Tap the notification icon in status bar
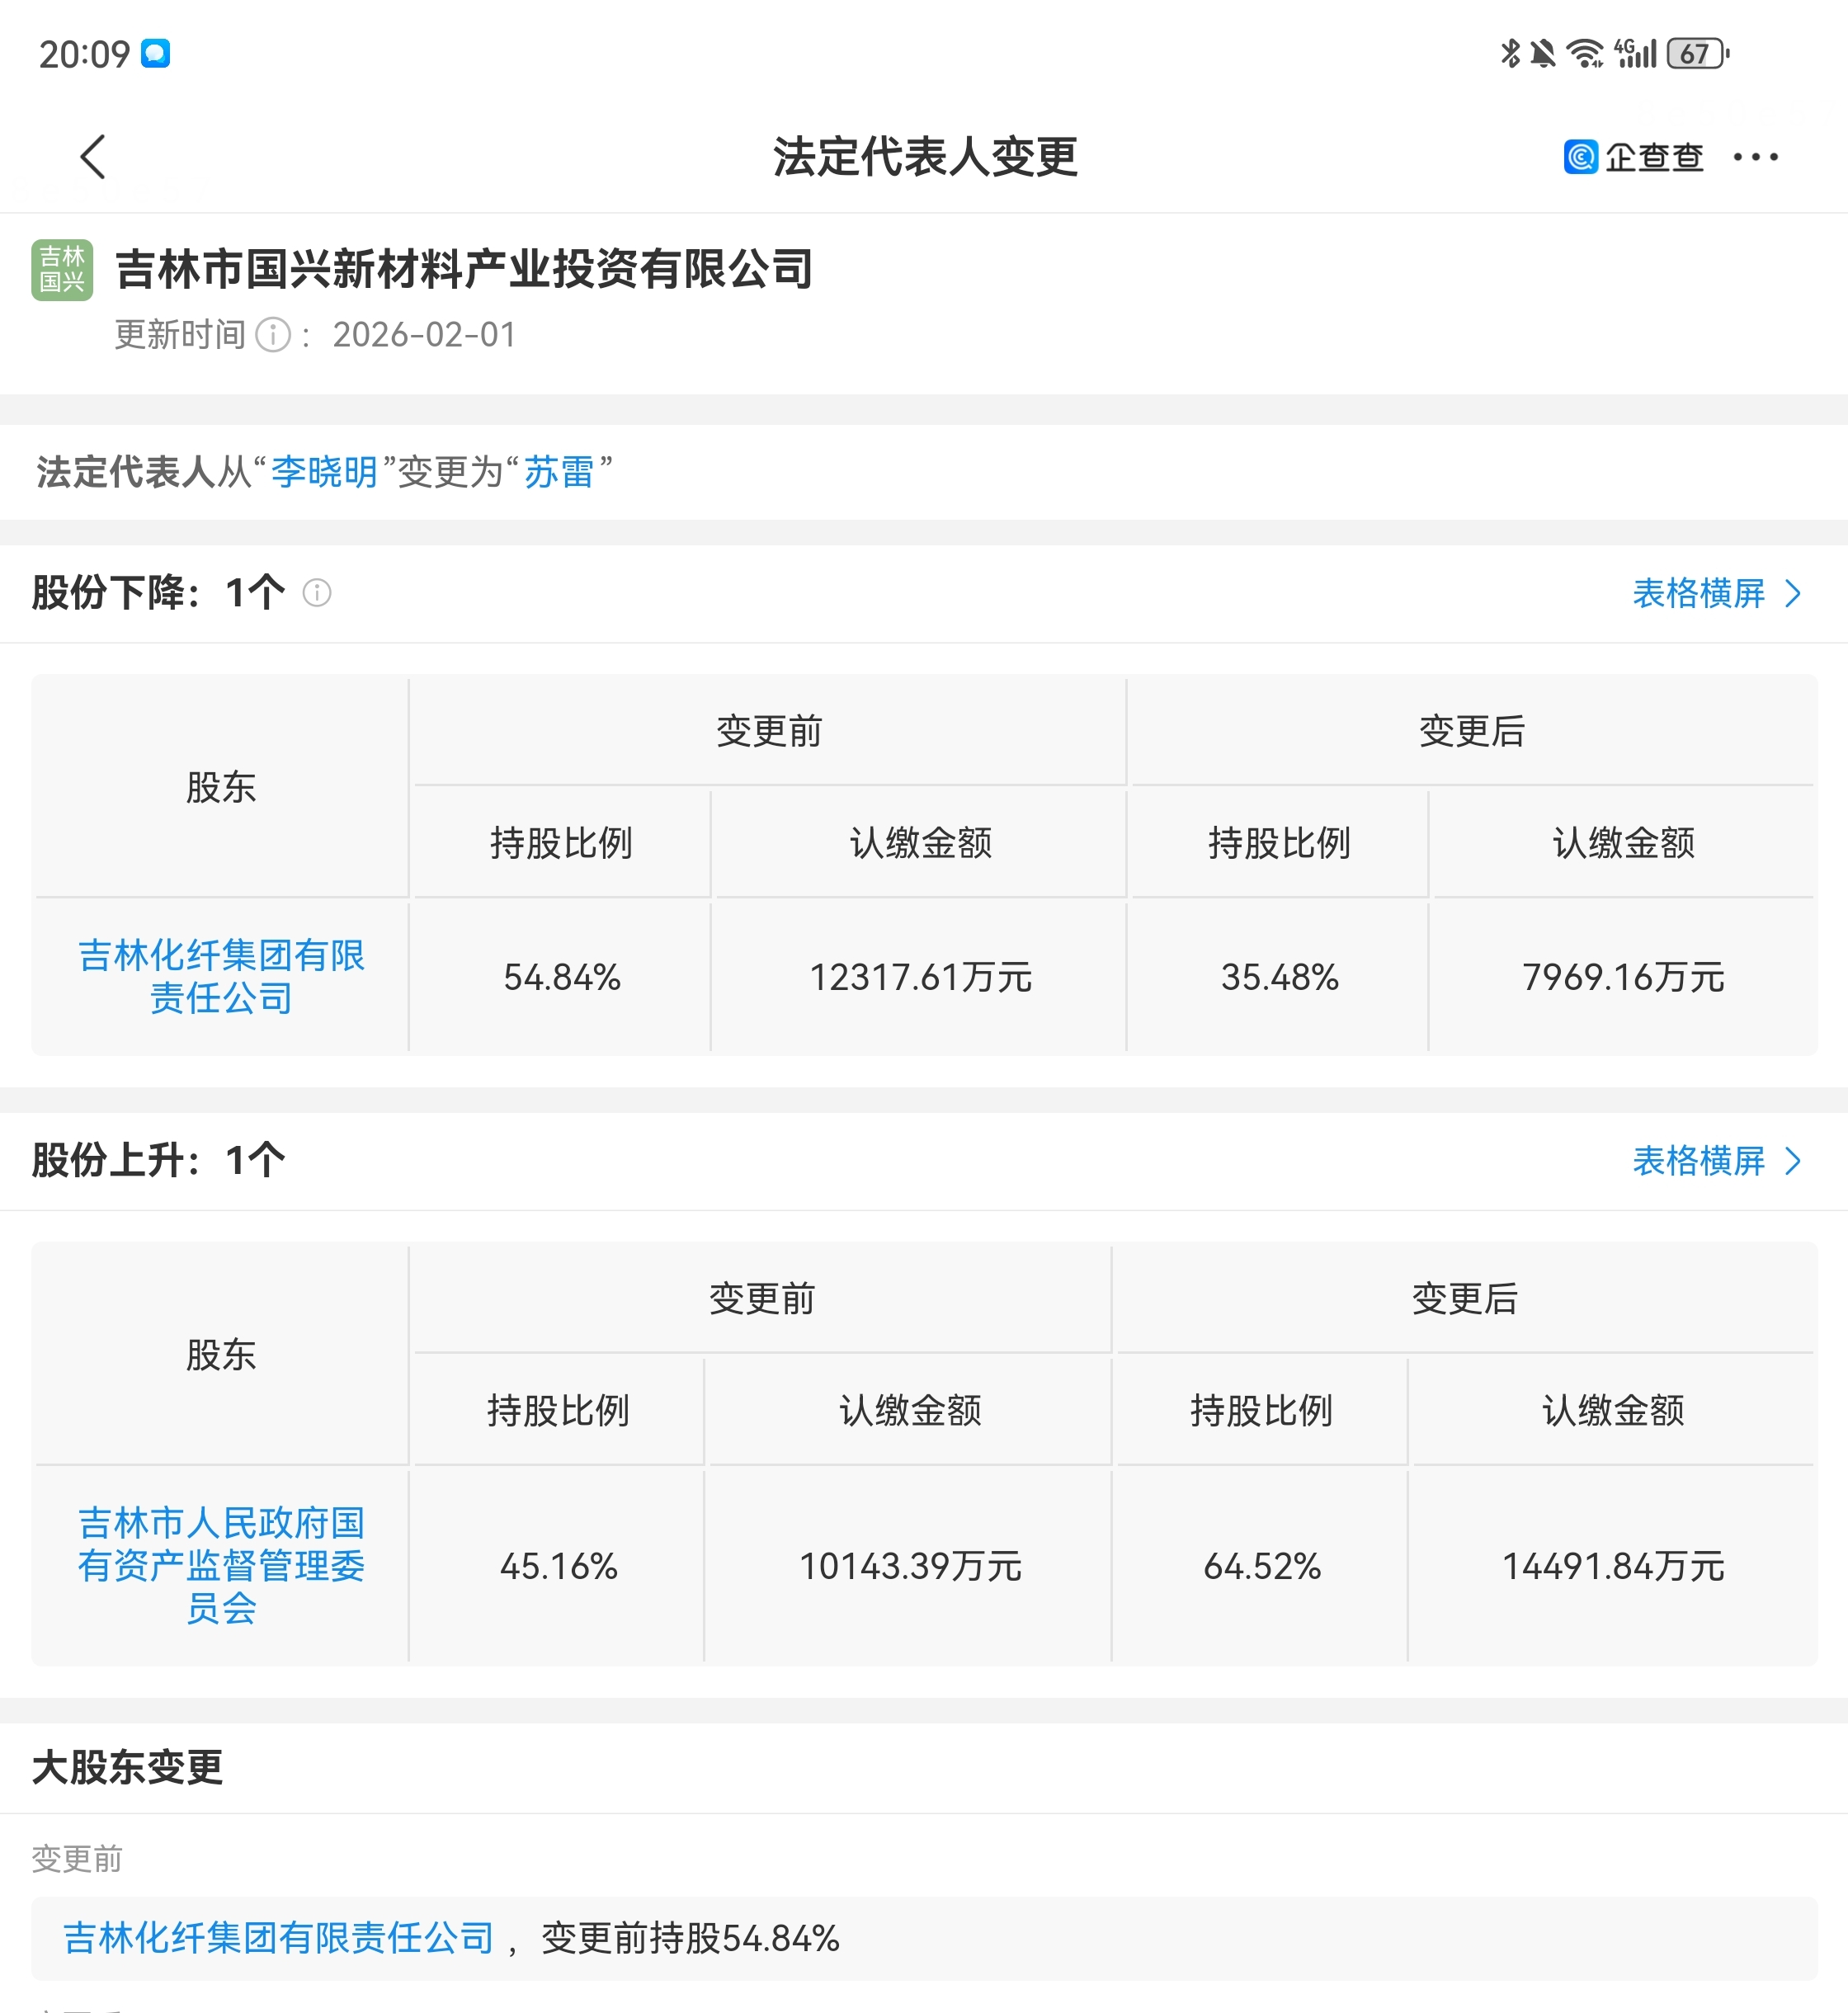 click(155, 53)
